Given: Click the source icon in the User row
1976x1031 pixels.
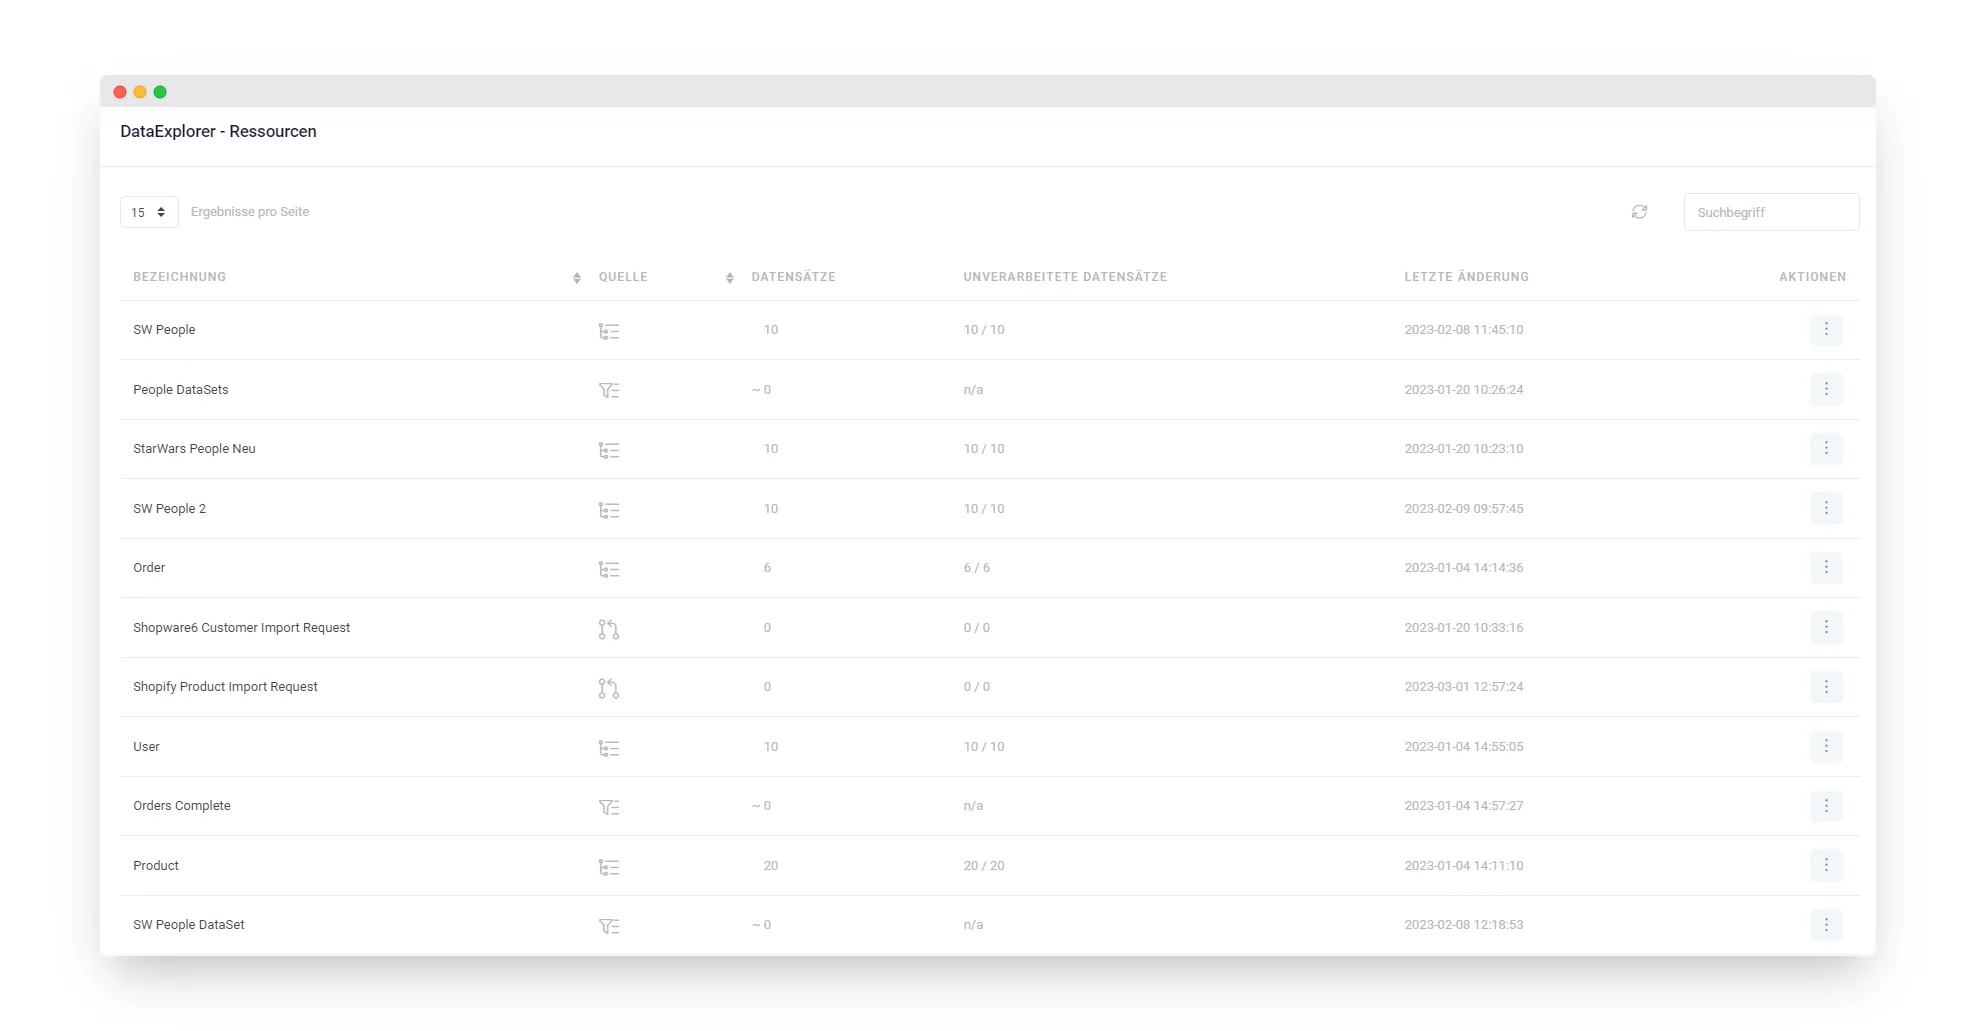Looking at the screenshot, I should (609, 748).
